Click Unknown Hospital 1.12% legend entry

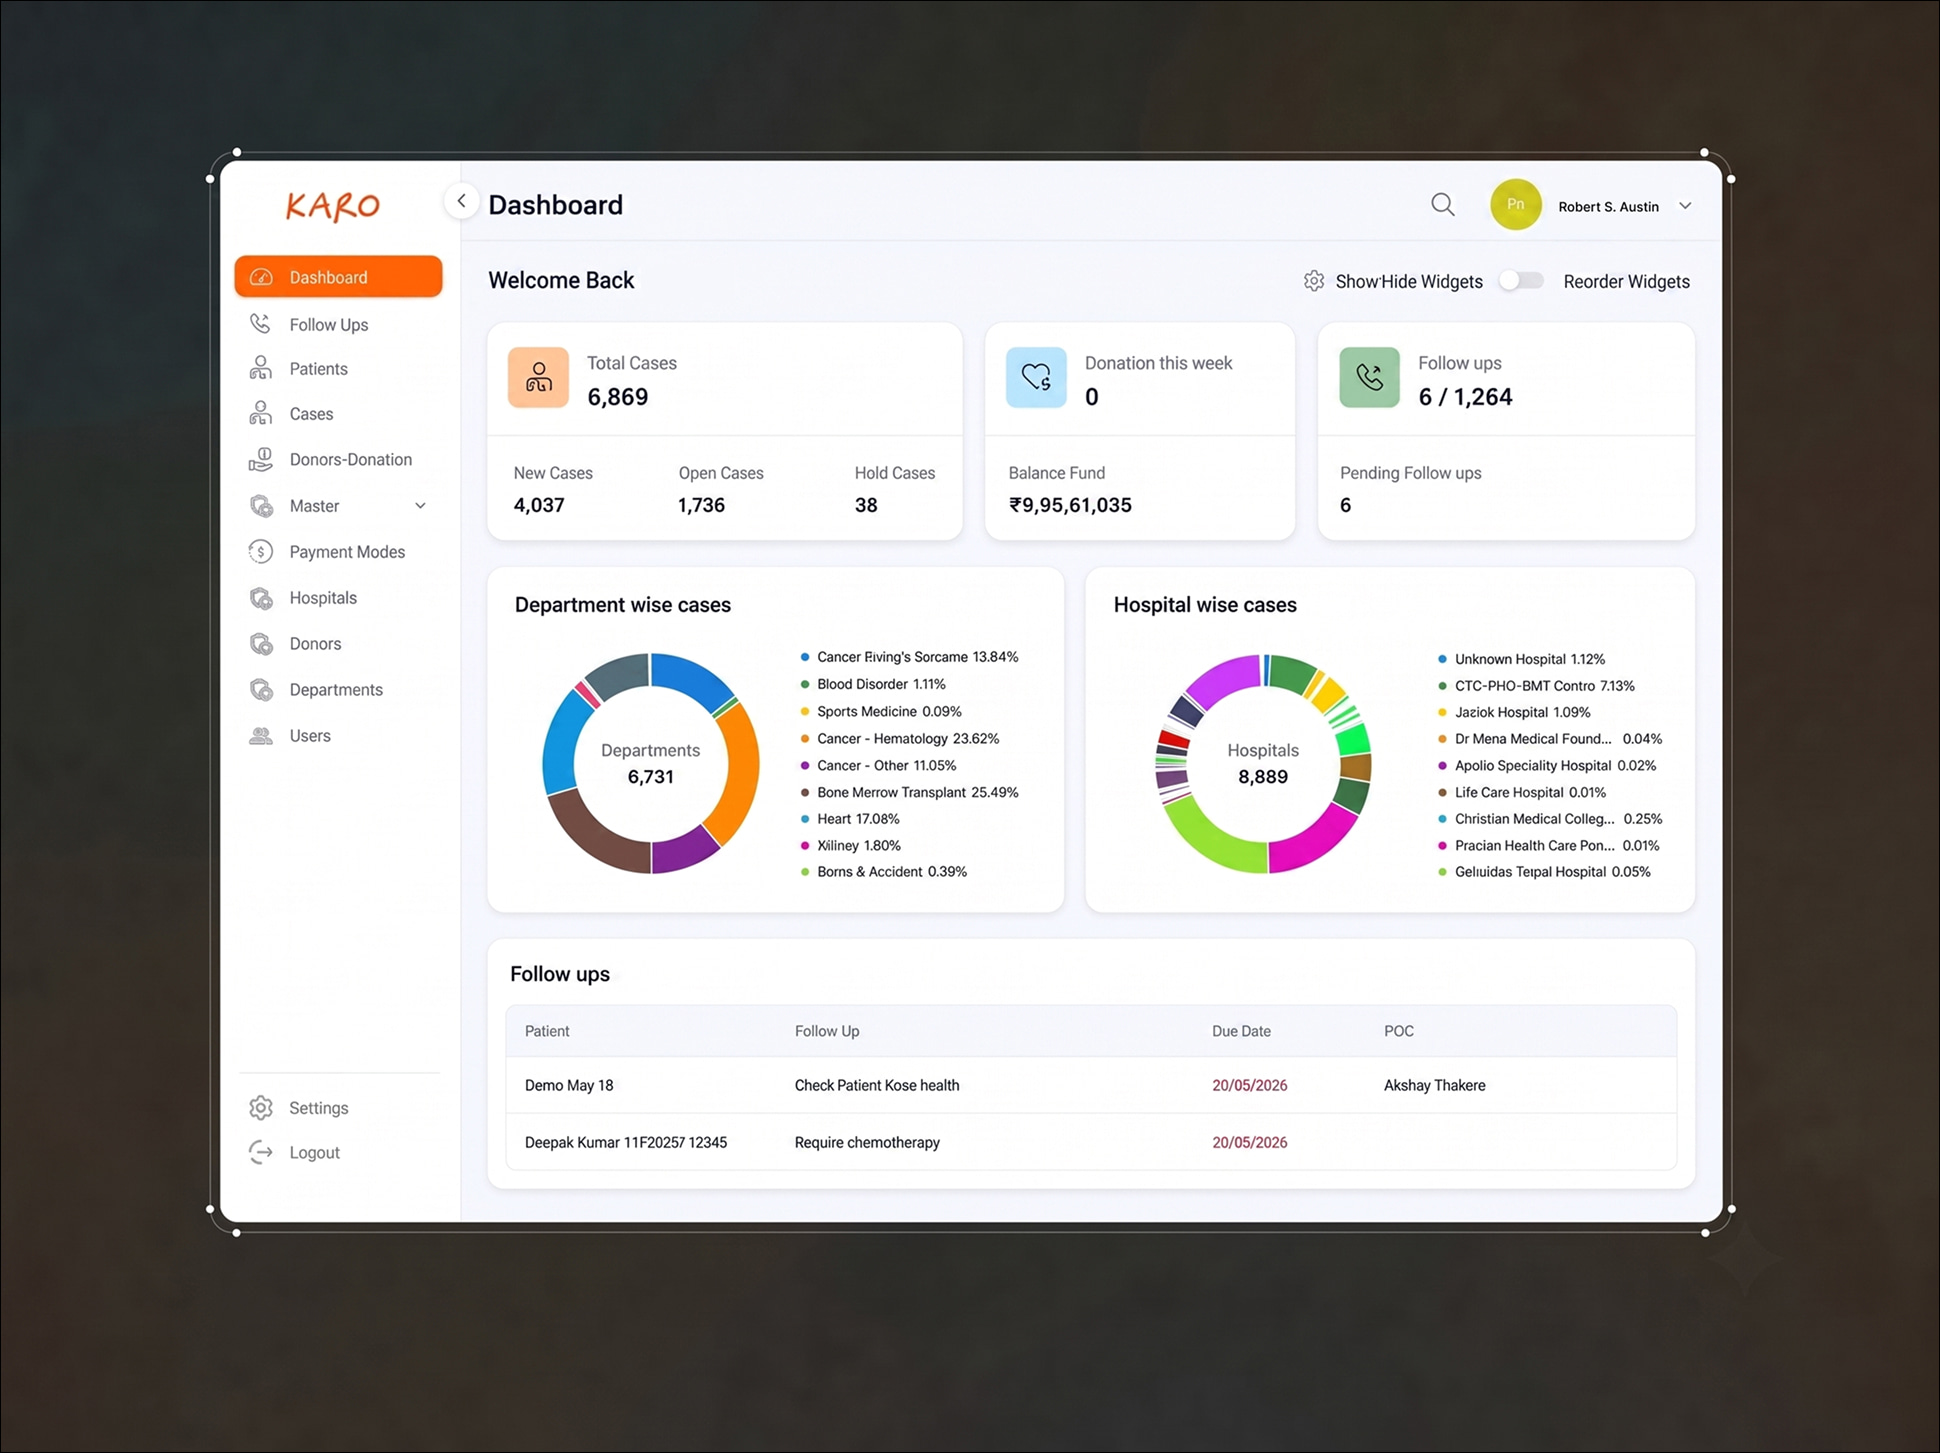point(1521,659)
